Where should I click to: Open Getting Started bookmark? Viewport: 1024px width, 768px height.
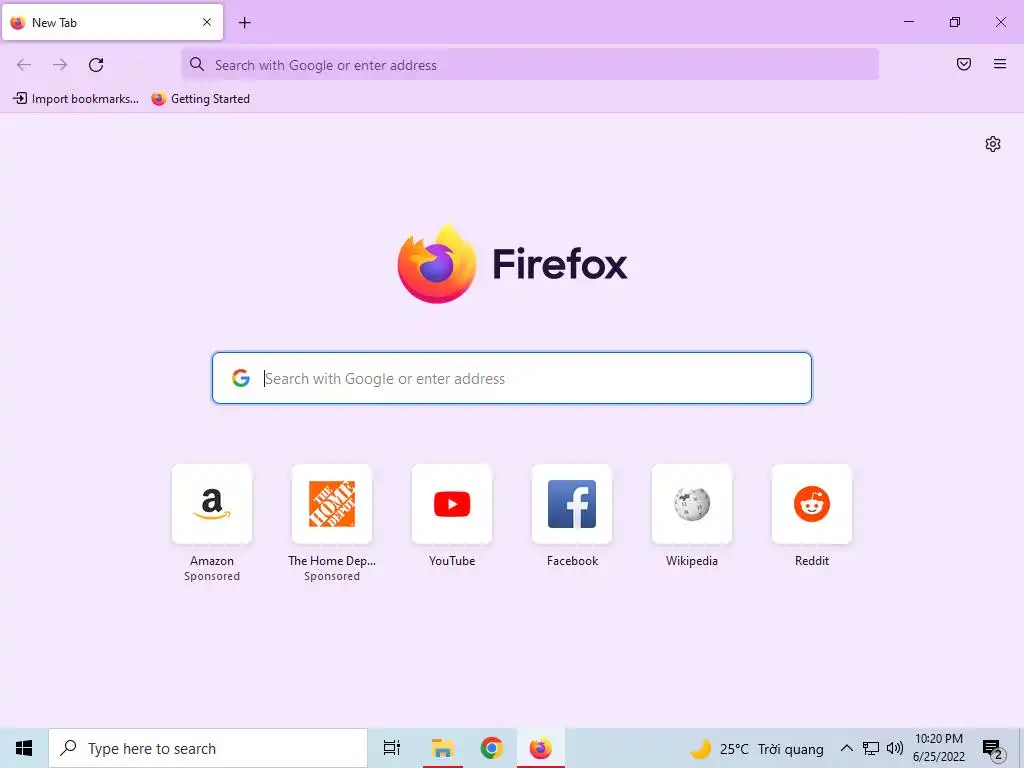coord(200,99)
